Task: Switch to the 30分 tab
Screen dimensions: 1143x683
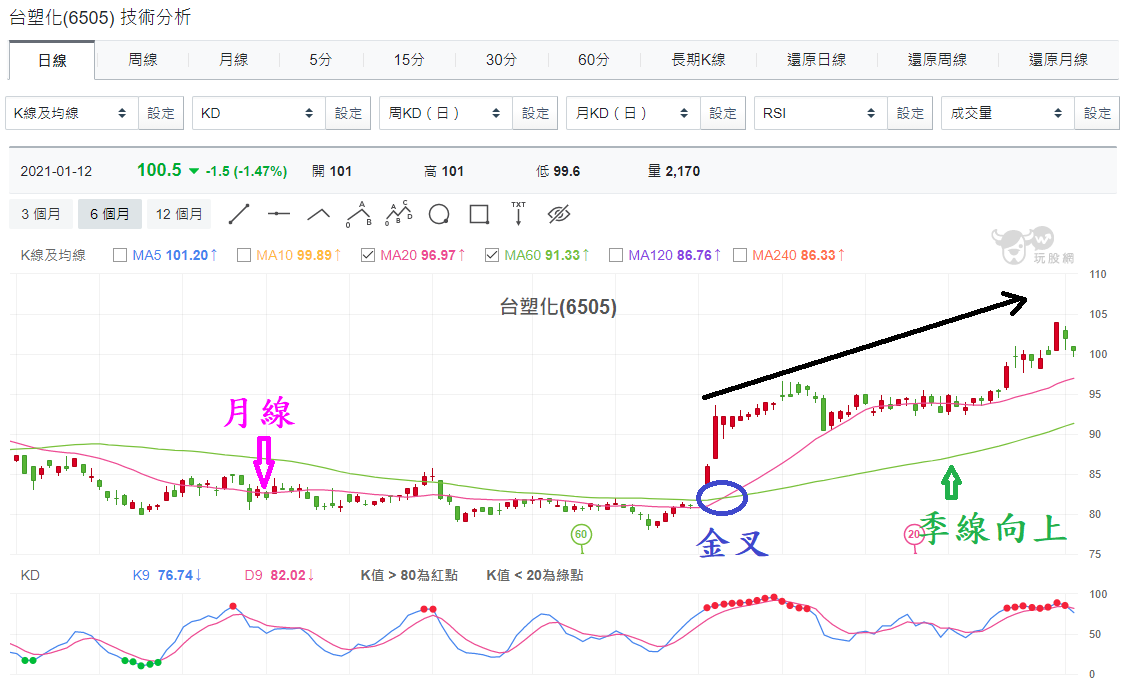Action: 502,60
